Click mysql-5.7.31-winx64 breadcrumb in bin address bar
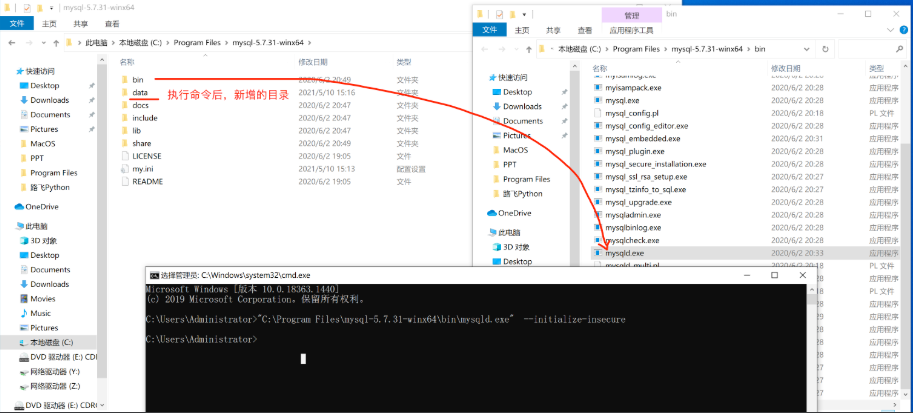913x413 pixels. 707,50
